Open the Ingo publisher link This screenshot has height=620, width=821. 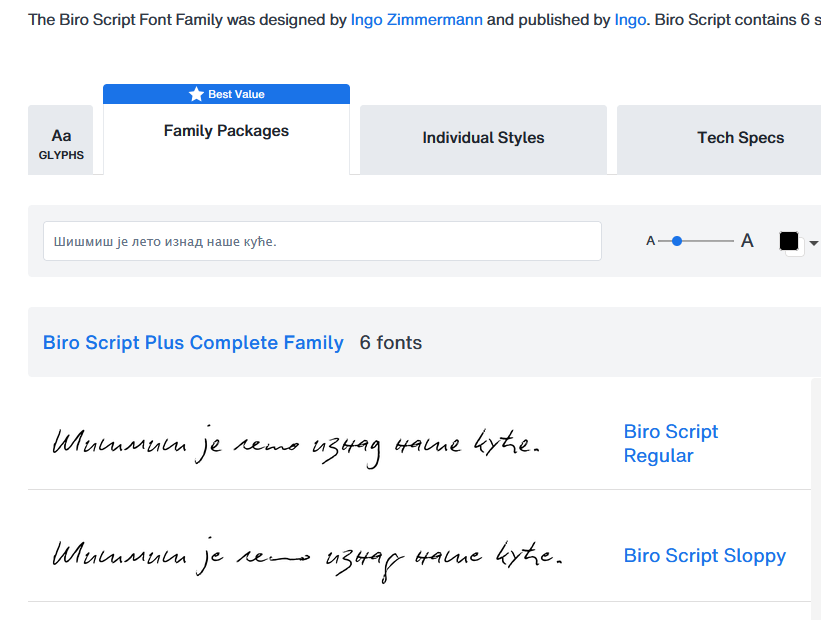click(630, 19)
